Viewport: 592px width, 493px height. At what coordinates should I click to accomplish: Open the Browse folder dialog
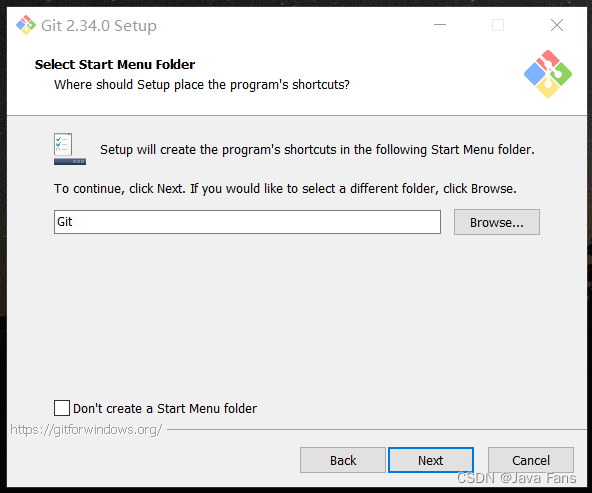[497, 222]
